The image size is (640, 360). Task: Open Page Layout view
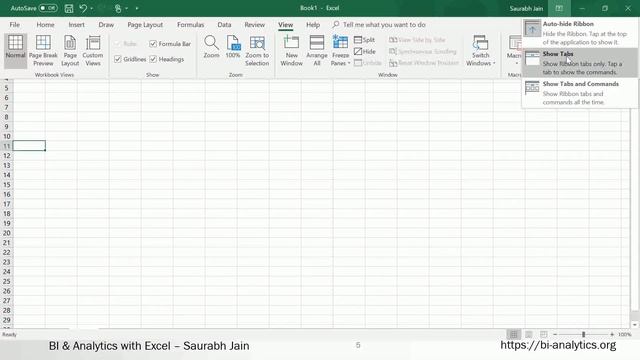(x=70, y=50)
